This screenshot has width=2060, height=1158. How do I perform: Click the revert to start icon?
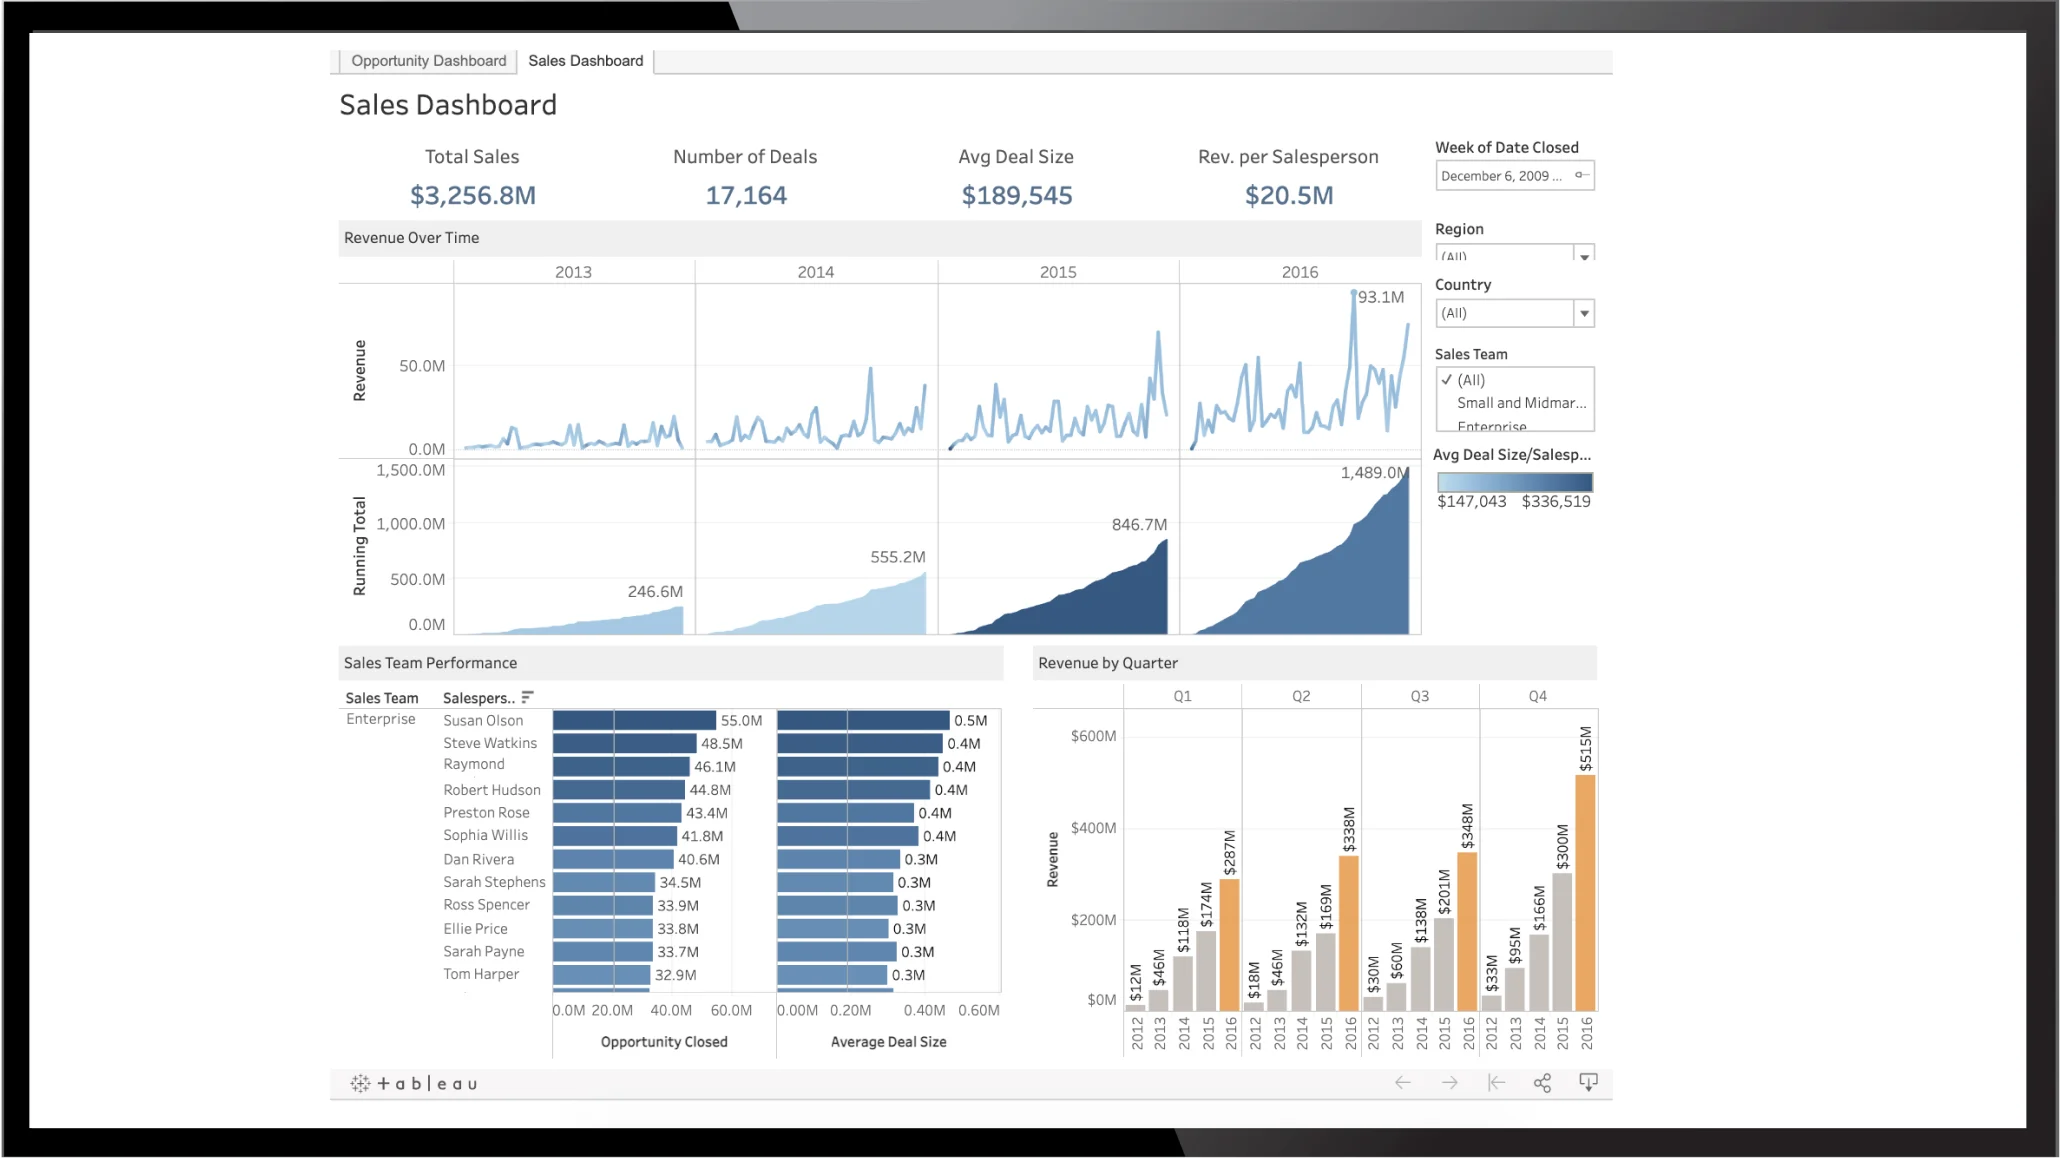(1496, 1082)
